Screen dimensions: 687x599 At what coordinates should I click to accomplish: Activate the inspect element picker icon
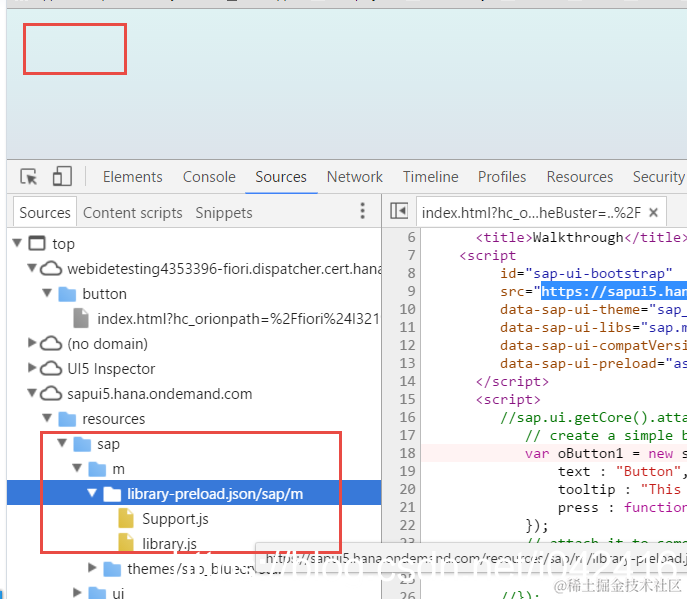(x=29, y=177)
